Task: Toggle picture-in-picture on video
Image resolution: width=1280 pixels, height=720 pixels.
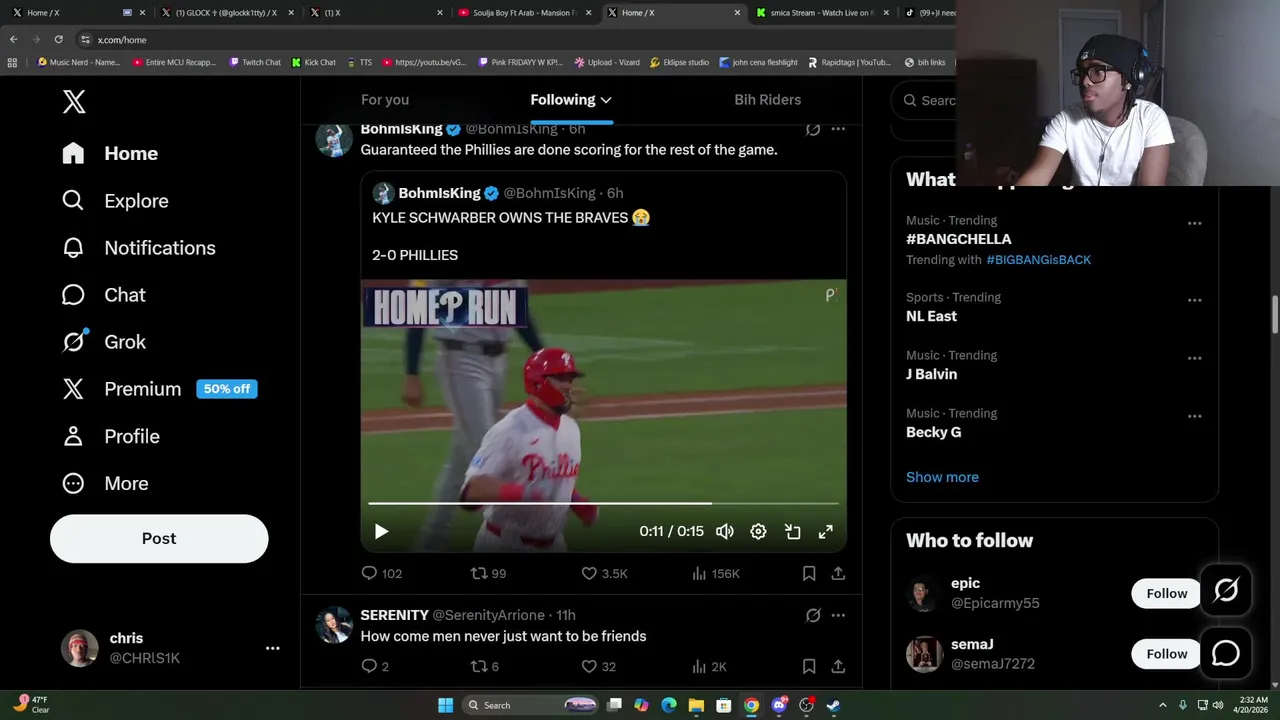Action: pyautogui.click(x=792, y=532)
